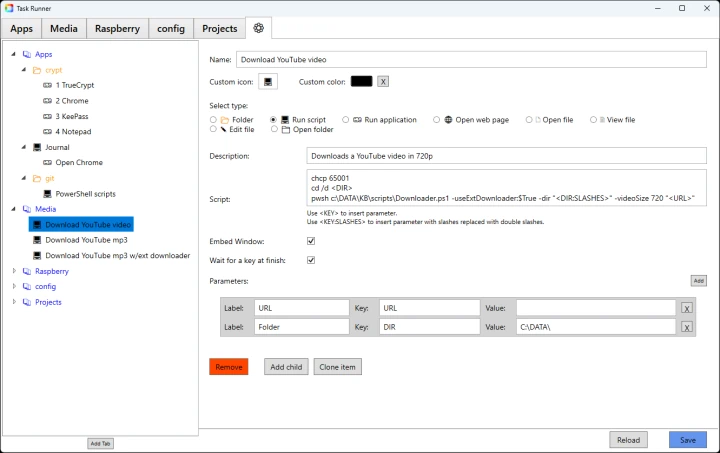
Task: Click the Raspberry tree node icon
Action: pyautogui.click(x=27, y=271)
